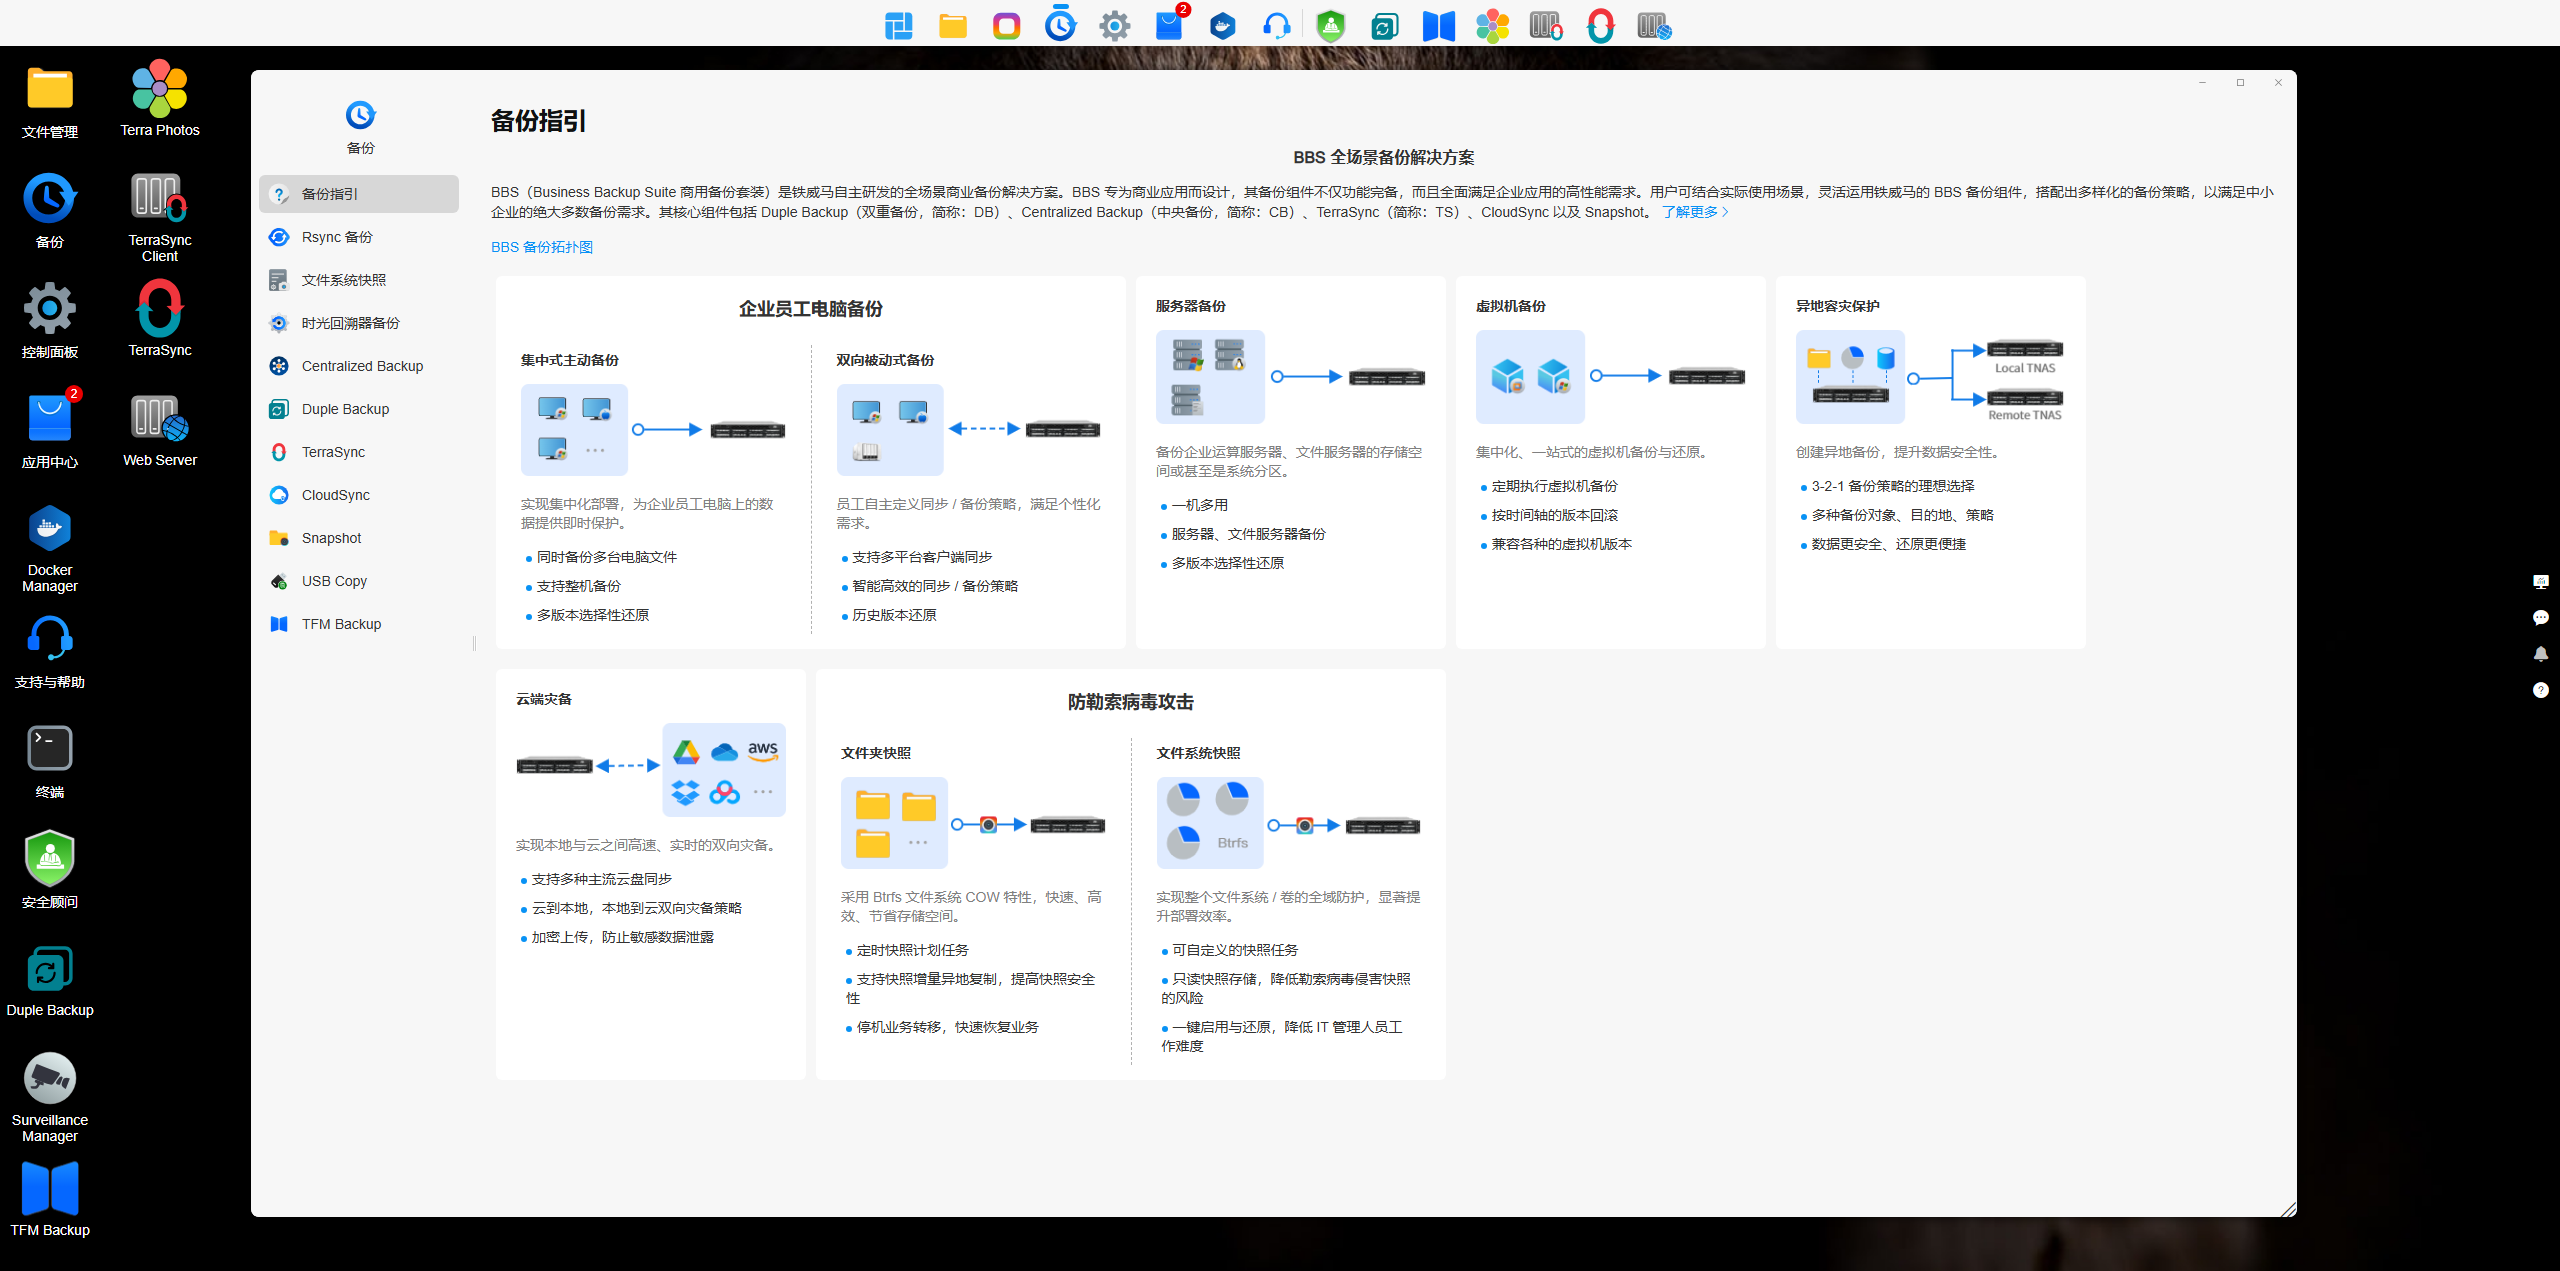Launch Duple Backup desktop shortcut
2560x1271 pixels.
pyautogui.click(x=50, y=980)
